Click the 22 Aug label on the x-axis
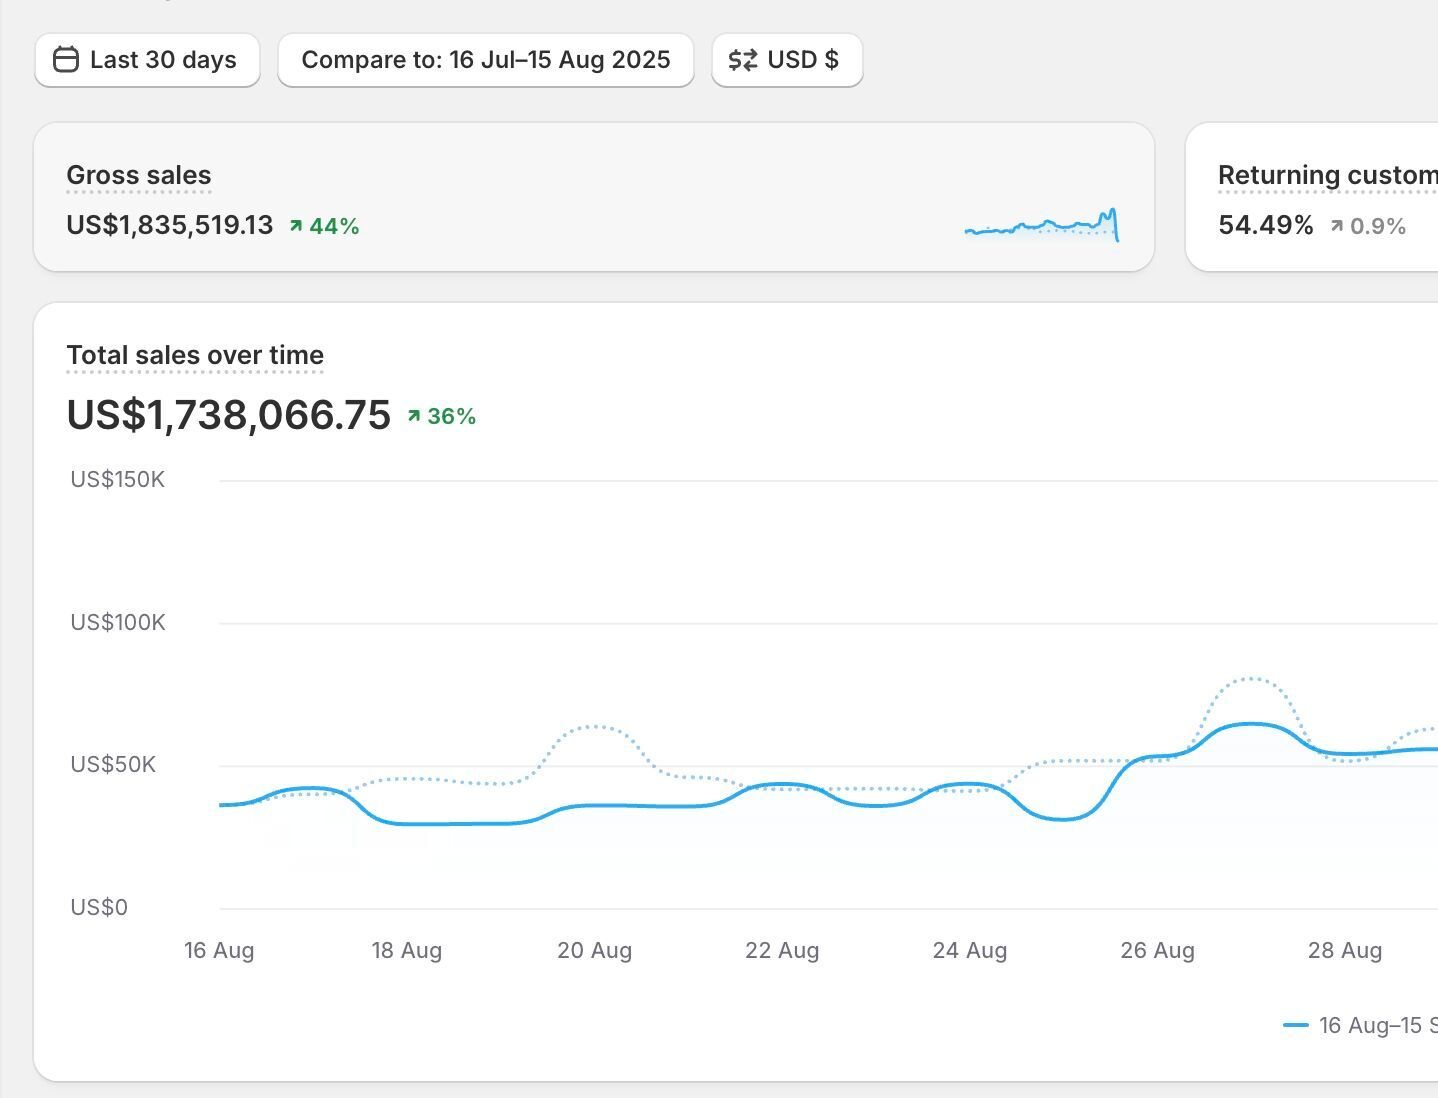 [782, 950]
